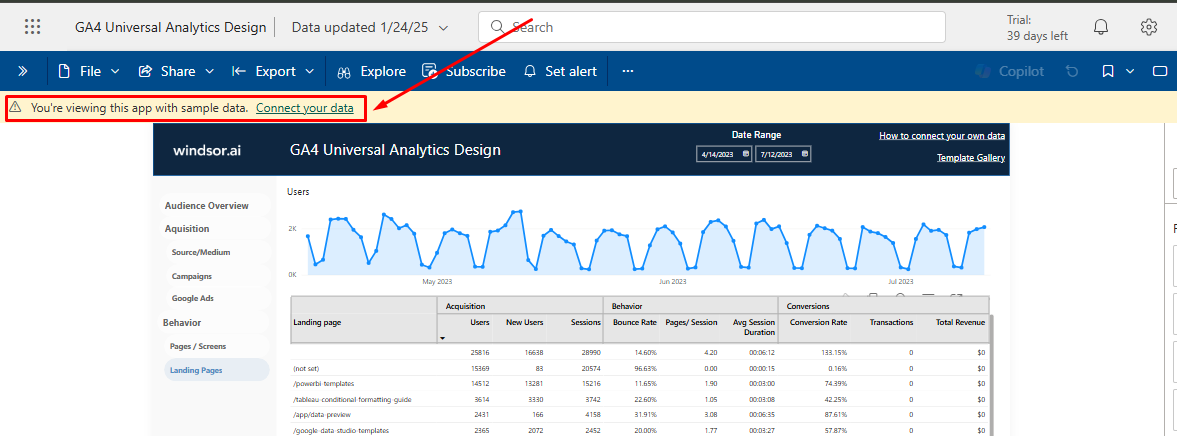This screenshot has width=1177, height=436.
Task: Click inside the Search field
Action: tap(712, 27)
